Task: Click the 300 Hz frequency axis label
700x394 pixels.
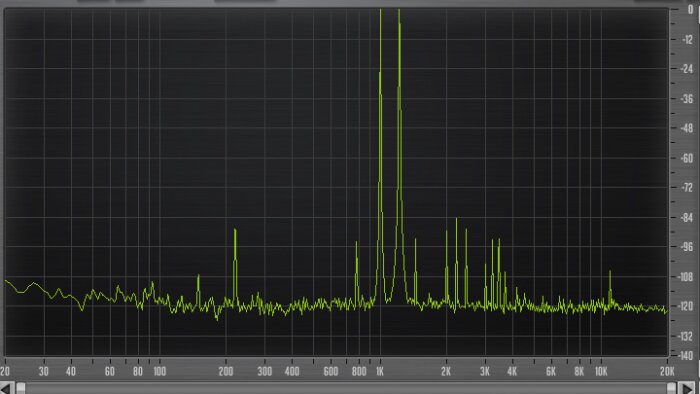Action: [265, 371]
